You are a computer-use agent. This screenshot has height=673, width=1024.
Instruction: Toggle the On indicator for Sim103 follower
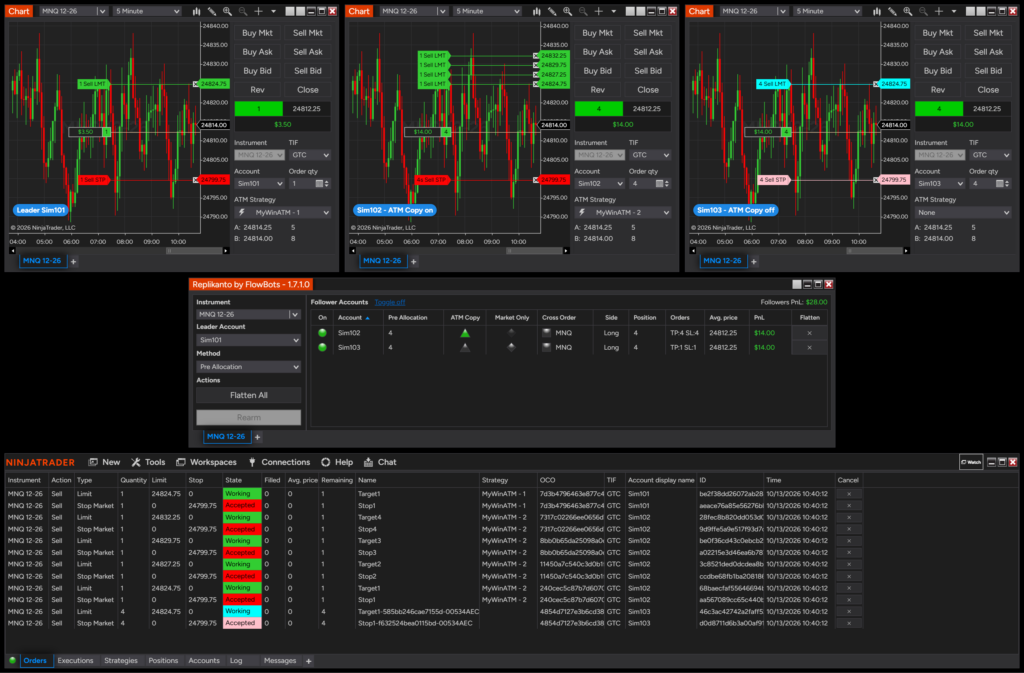click(x=322, y=348)
